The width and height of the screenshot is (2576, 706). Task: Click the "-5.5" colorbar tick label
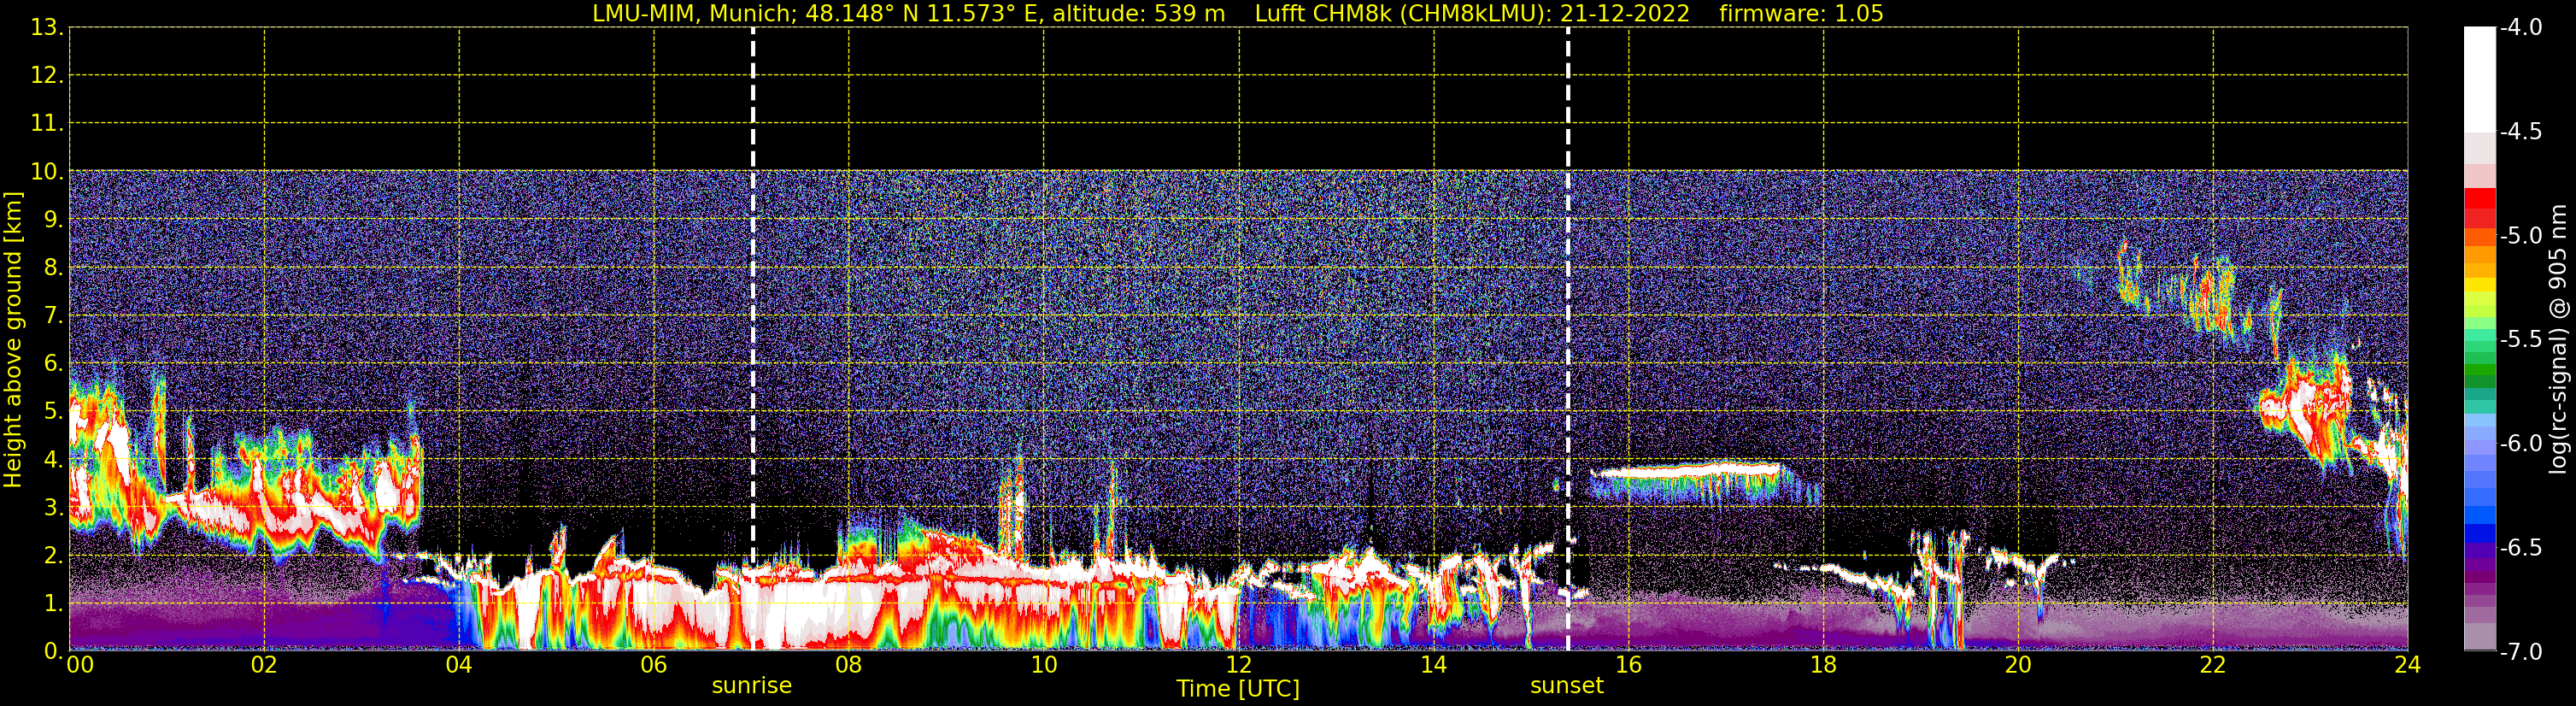pyautogui.click(x=2521, y=340)
